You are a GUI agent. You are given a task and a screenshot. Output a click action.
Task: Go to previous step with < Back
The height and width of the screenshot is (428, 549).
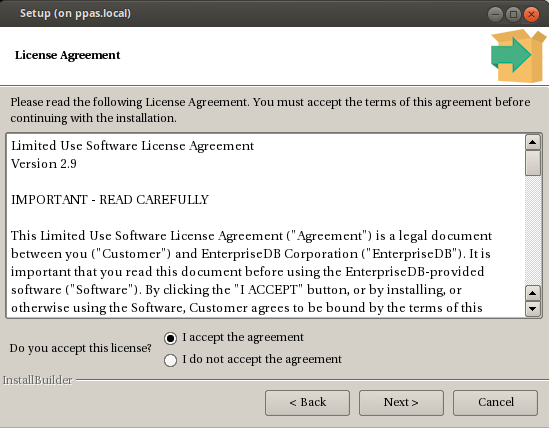tap(307, 403)
